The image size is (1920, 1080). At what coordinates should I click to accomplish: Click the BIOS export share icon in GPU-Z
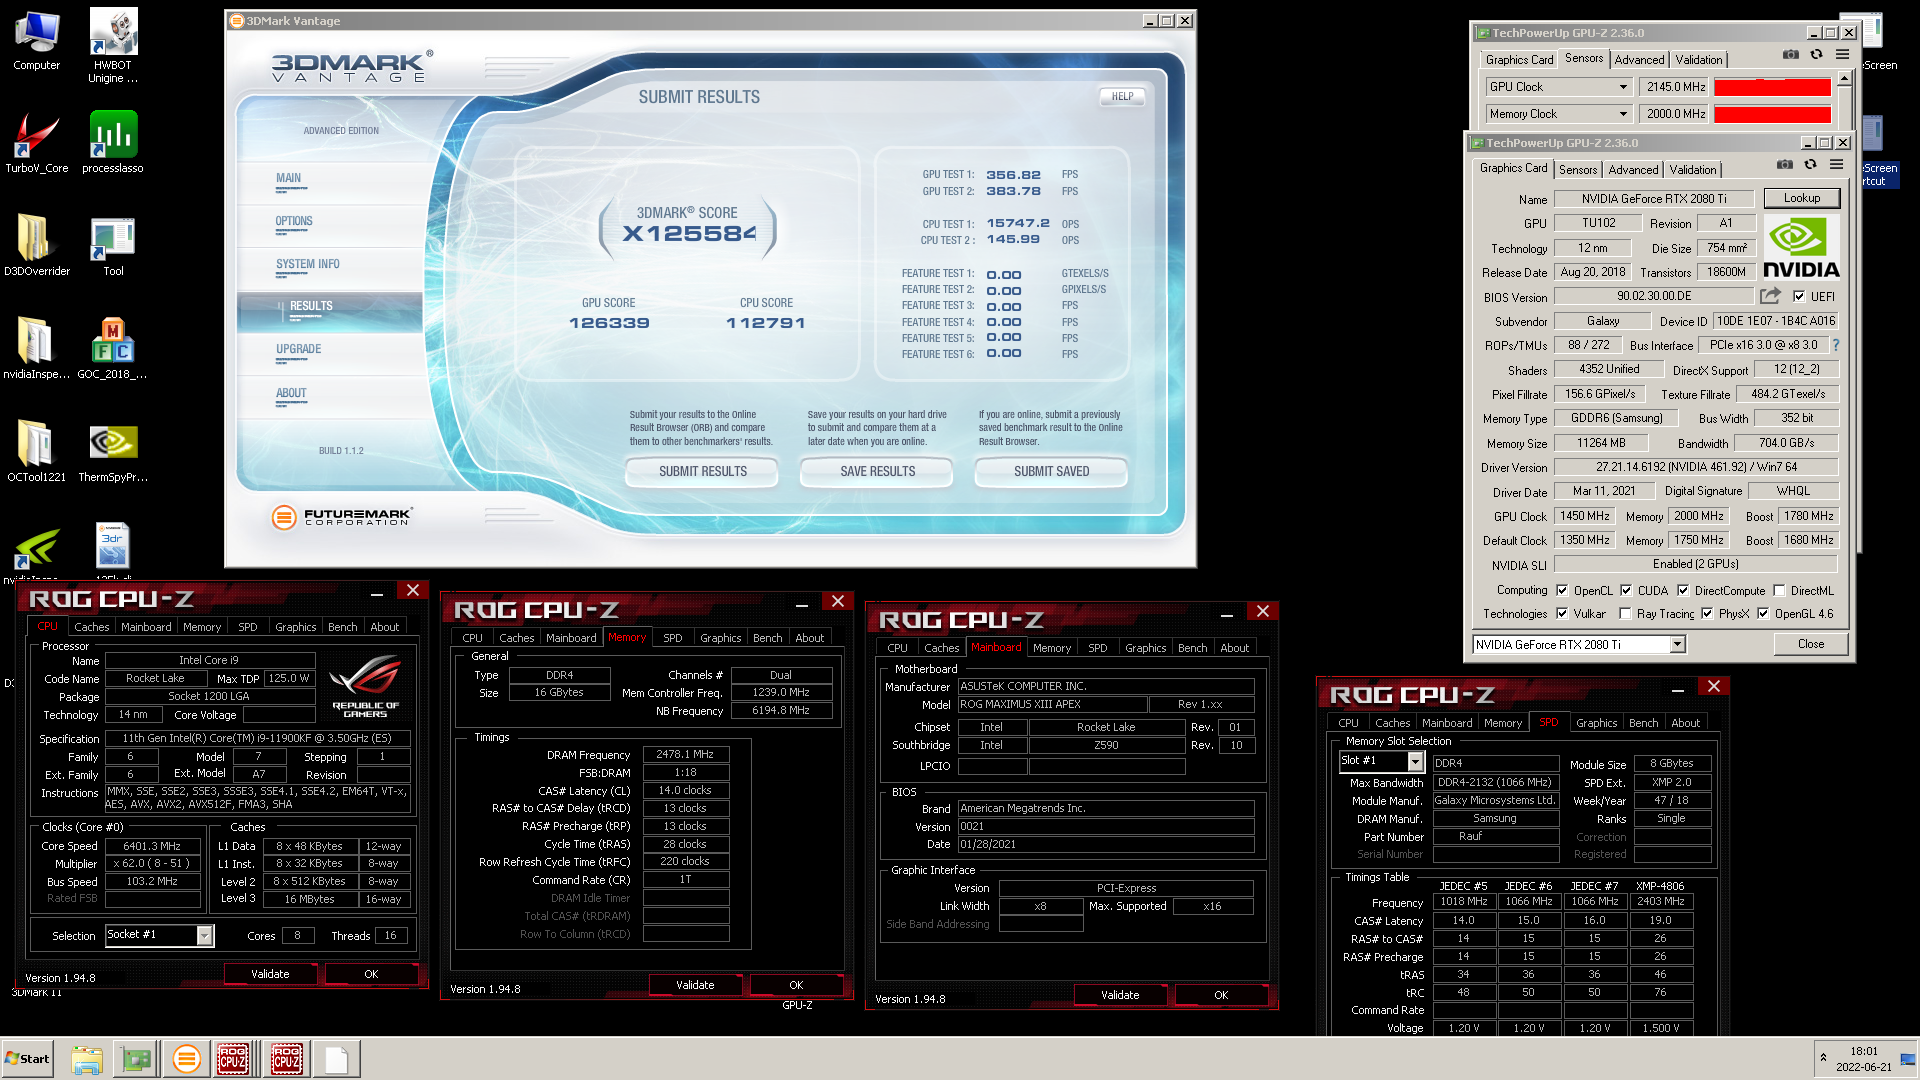[1770, 296]
